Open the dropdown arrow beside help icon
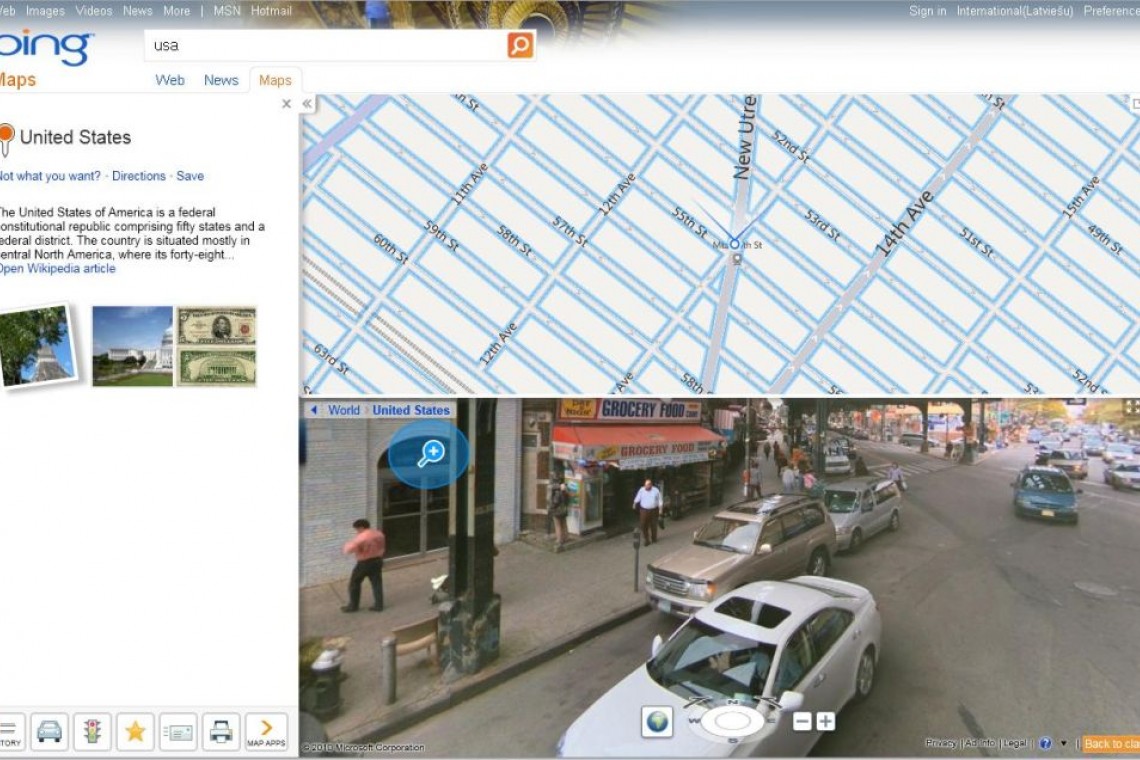The height and width of the screenshot is (760, 1140). coord(1063,743)
